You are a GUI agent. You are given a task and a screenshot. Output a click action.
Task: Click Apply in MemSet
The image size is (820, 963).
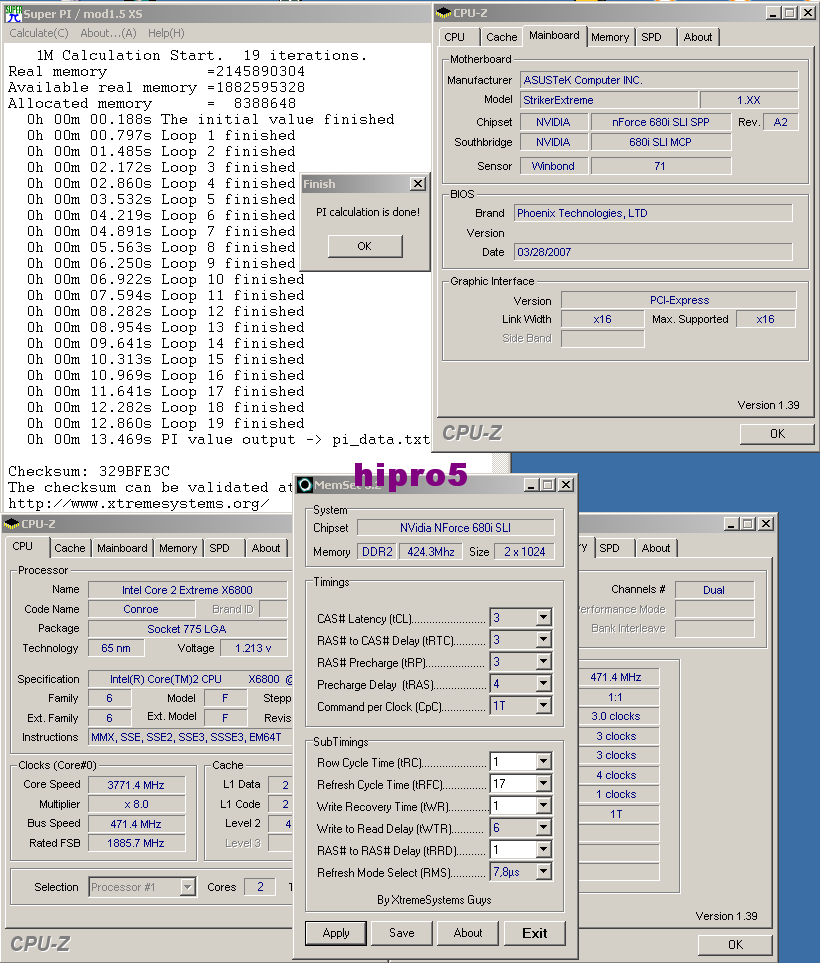(x=336, y=933)
